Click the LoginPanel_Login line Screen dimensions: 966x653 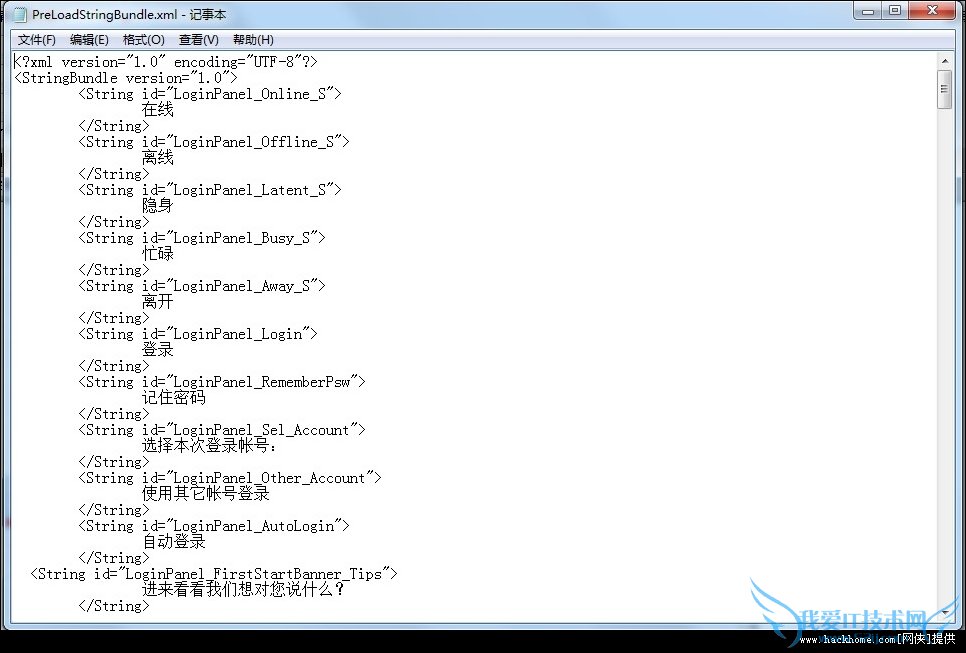[198, 334]
